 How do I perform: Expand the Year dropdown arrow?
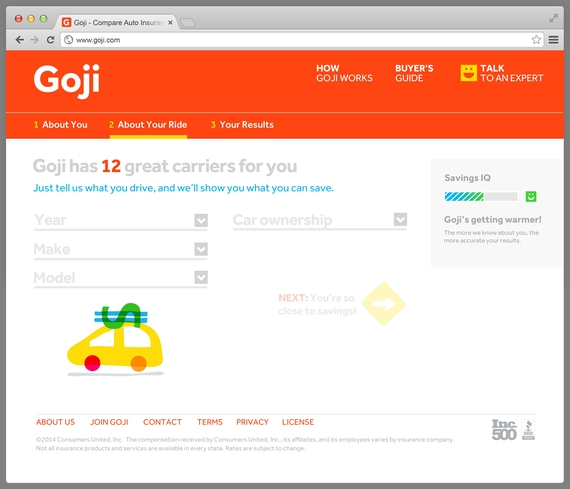[x=201, y=220]
